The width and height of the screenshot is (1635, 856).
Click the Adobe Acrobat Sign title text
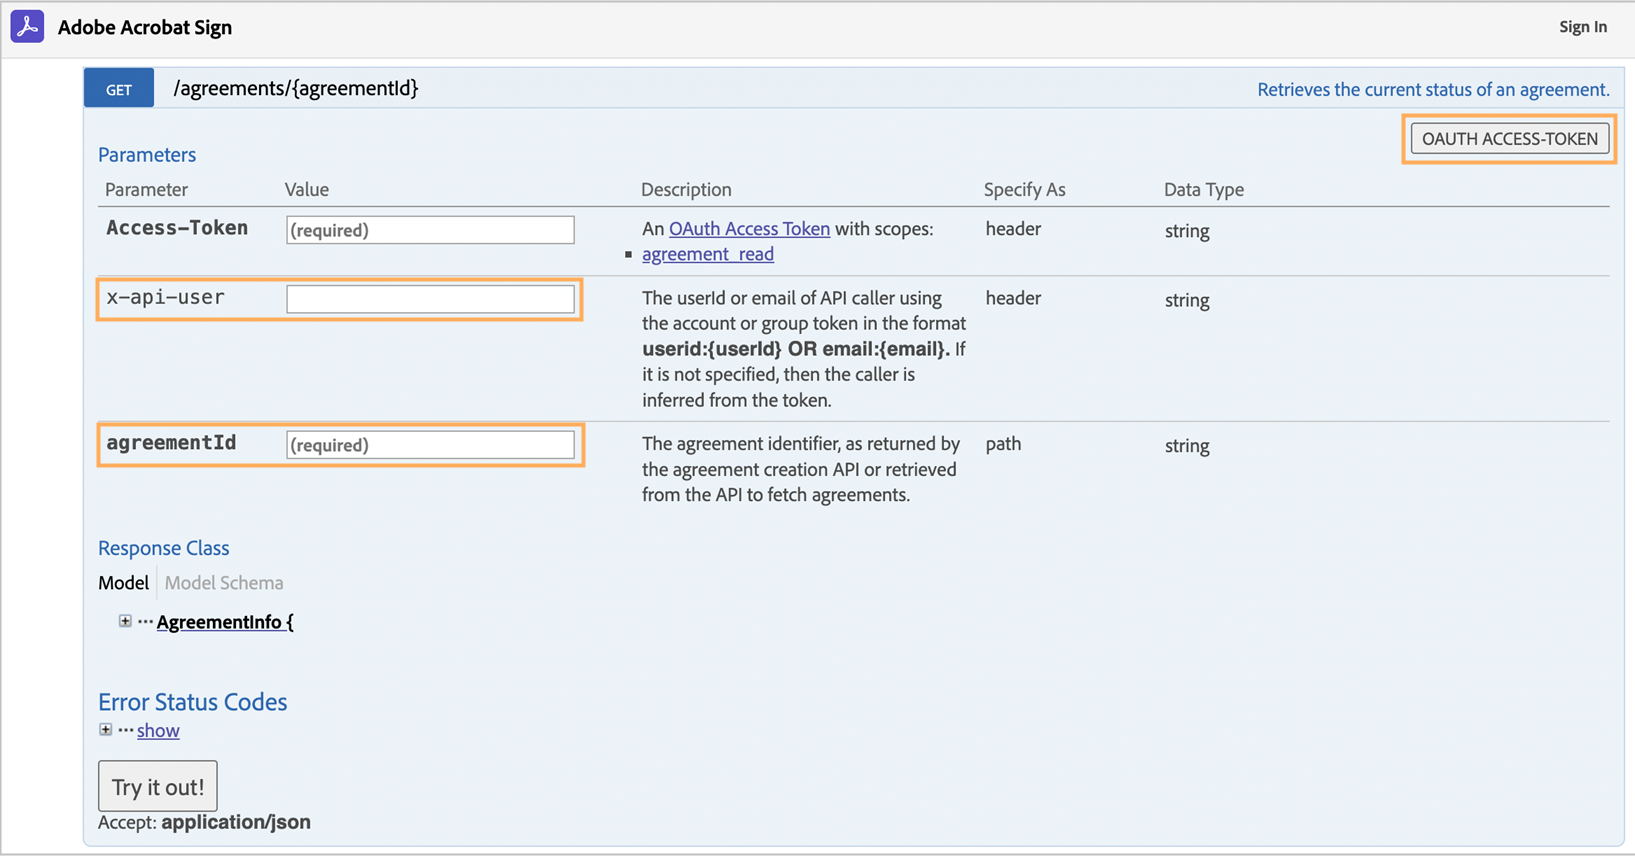[x=145, y=28]
